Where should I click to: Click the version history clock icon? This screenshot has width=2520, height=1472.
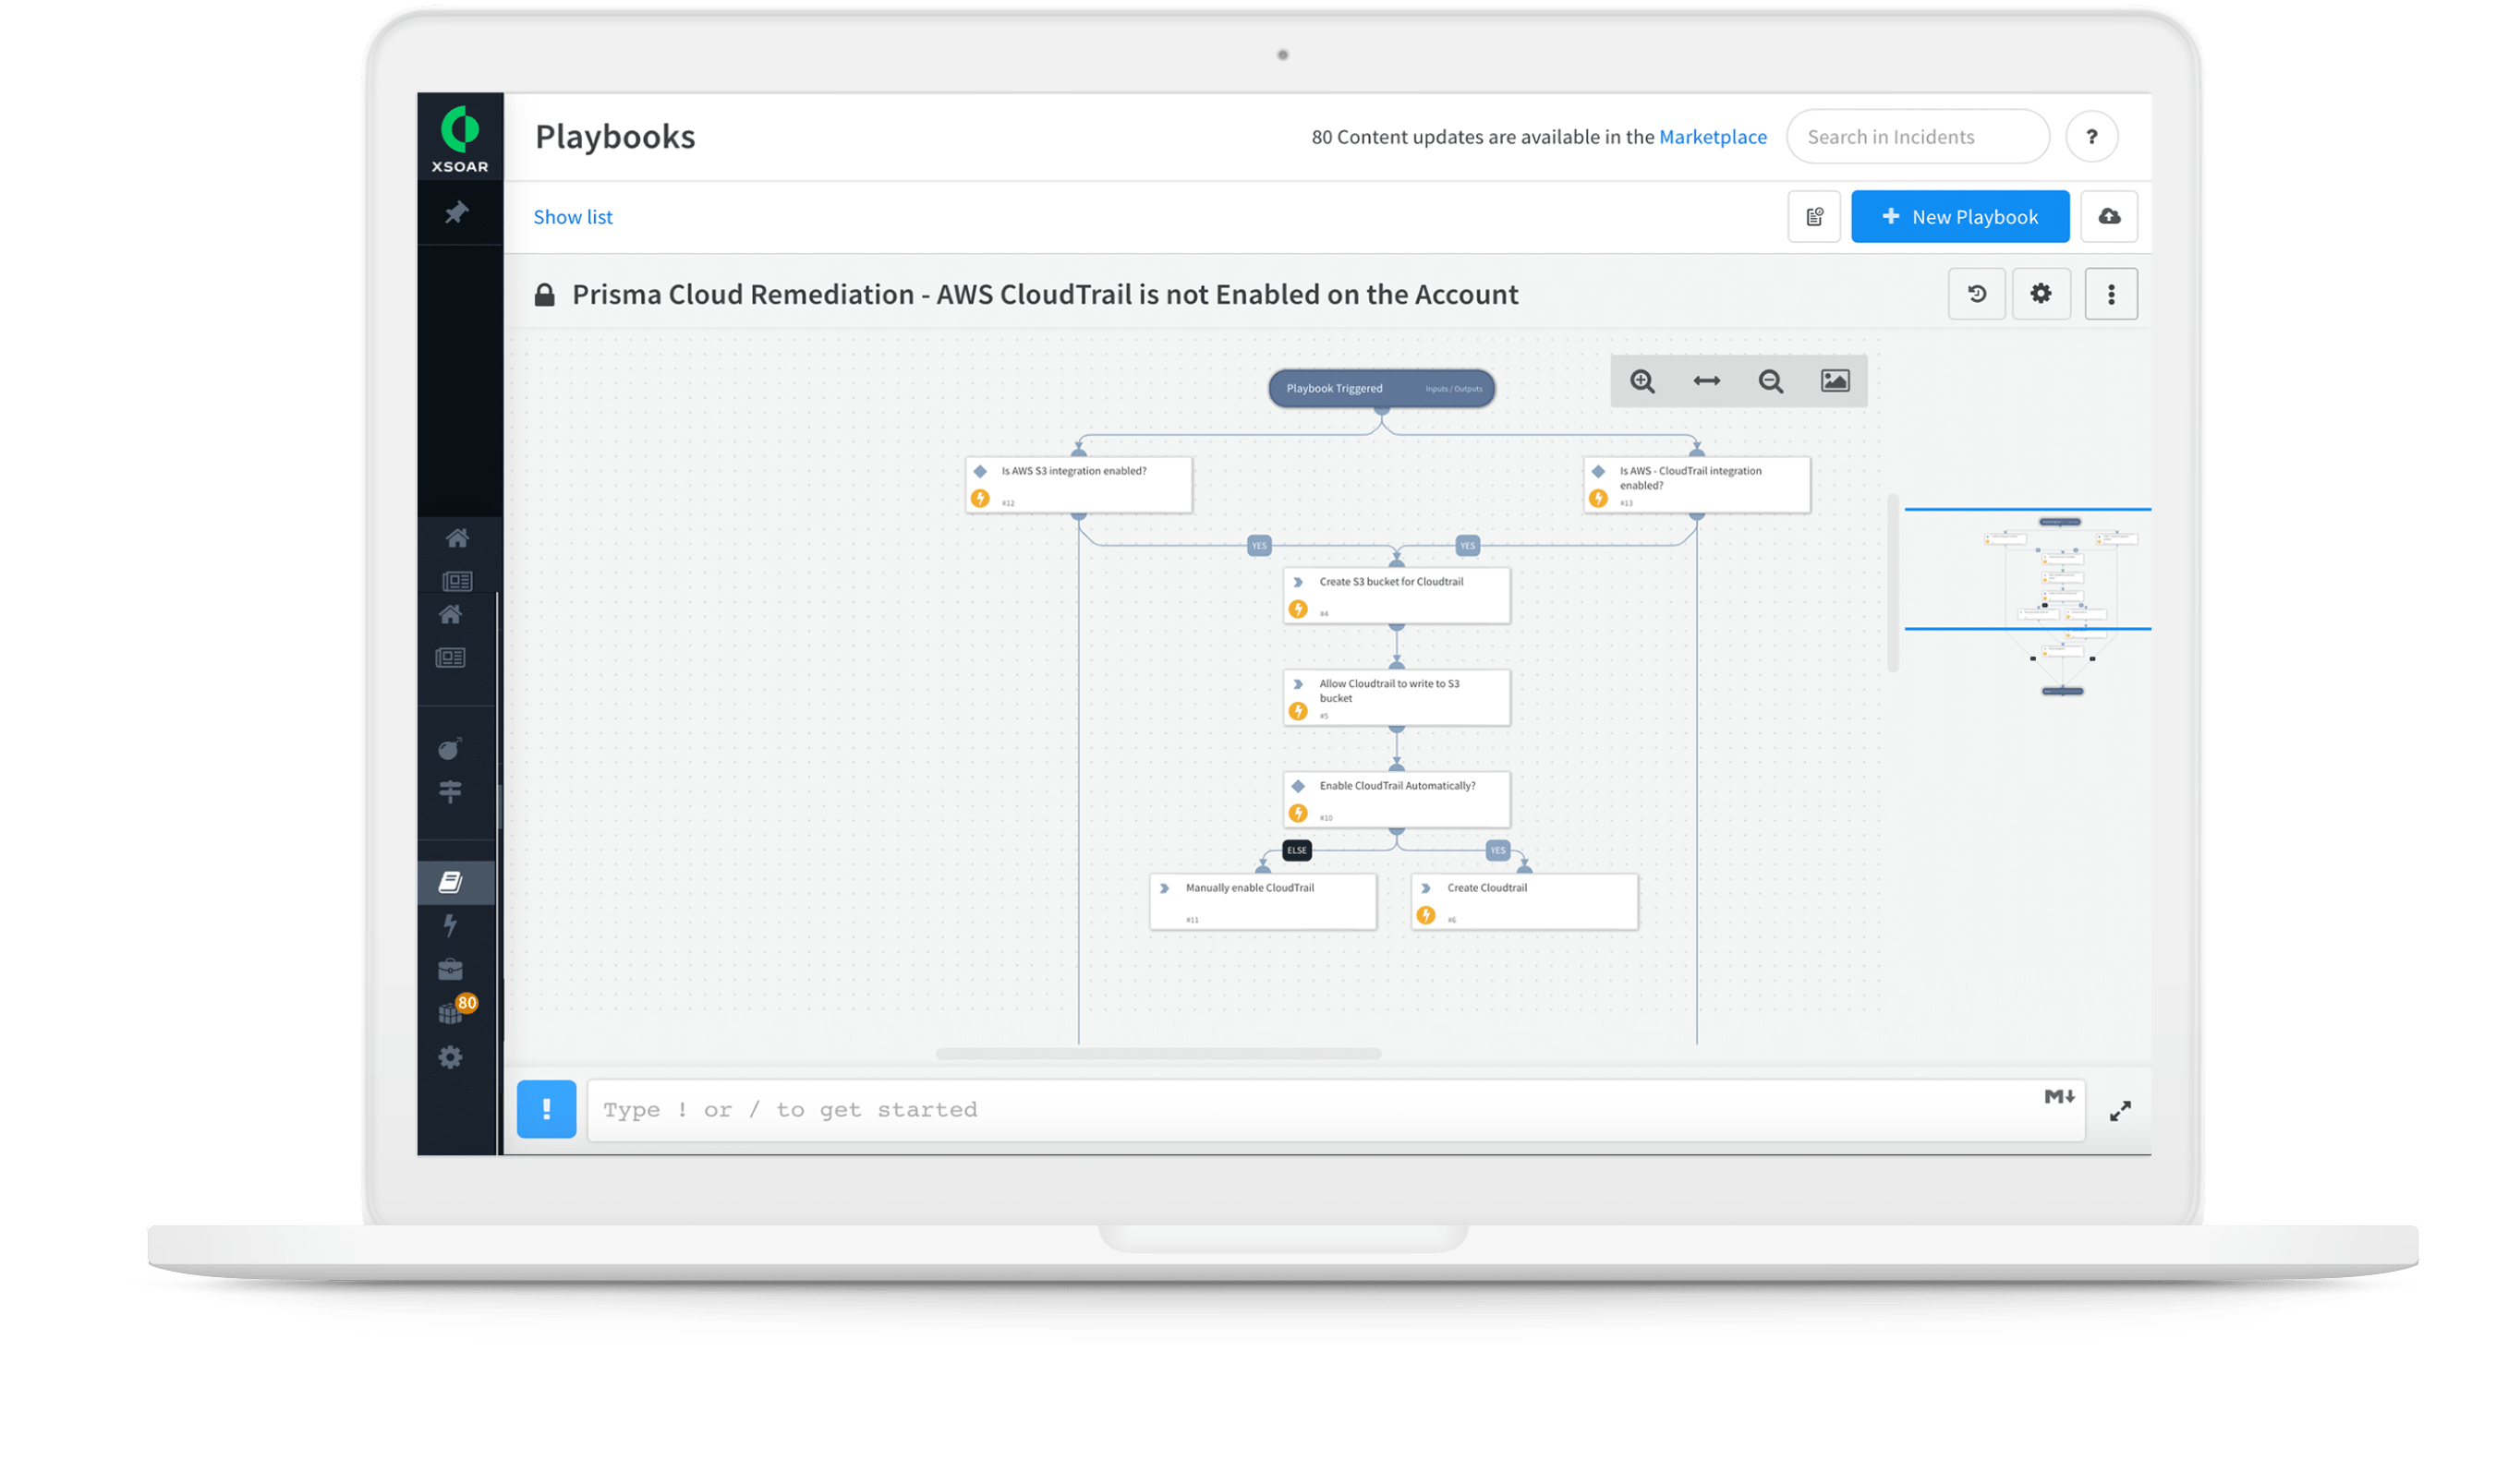(x=1976, y=294)
